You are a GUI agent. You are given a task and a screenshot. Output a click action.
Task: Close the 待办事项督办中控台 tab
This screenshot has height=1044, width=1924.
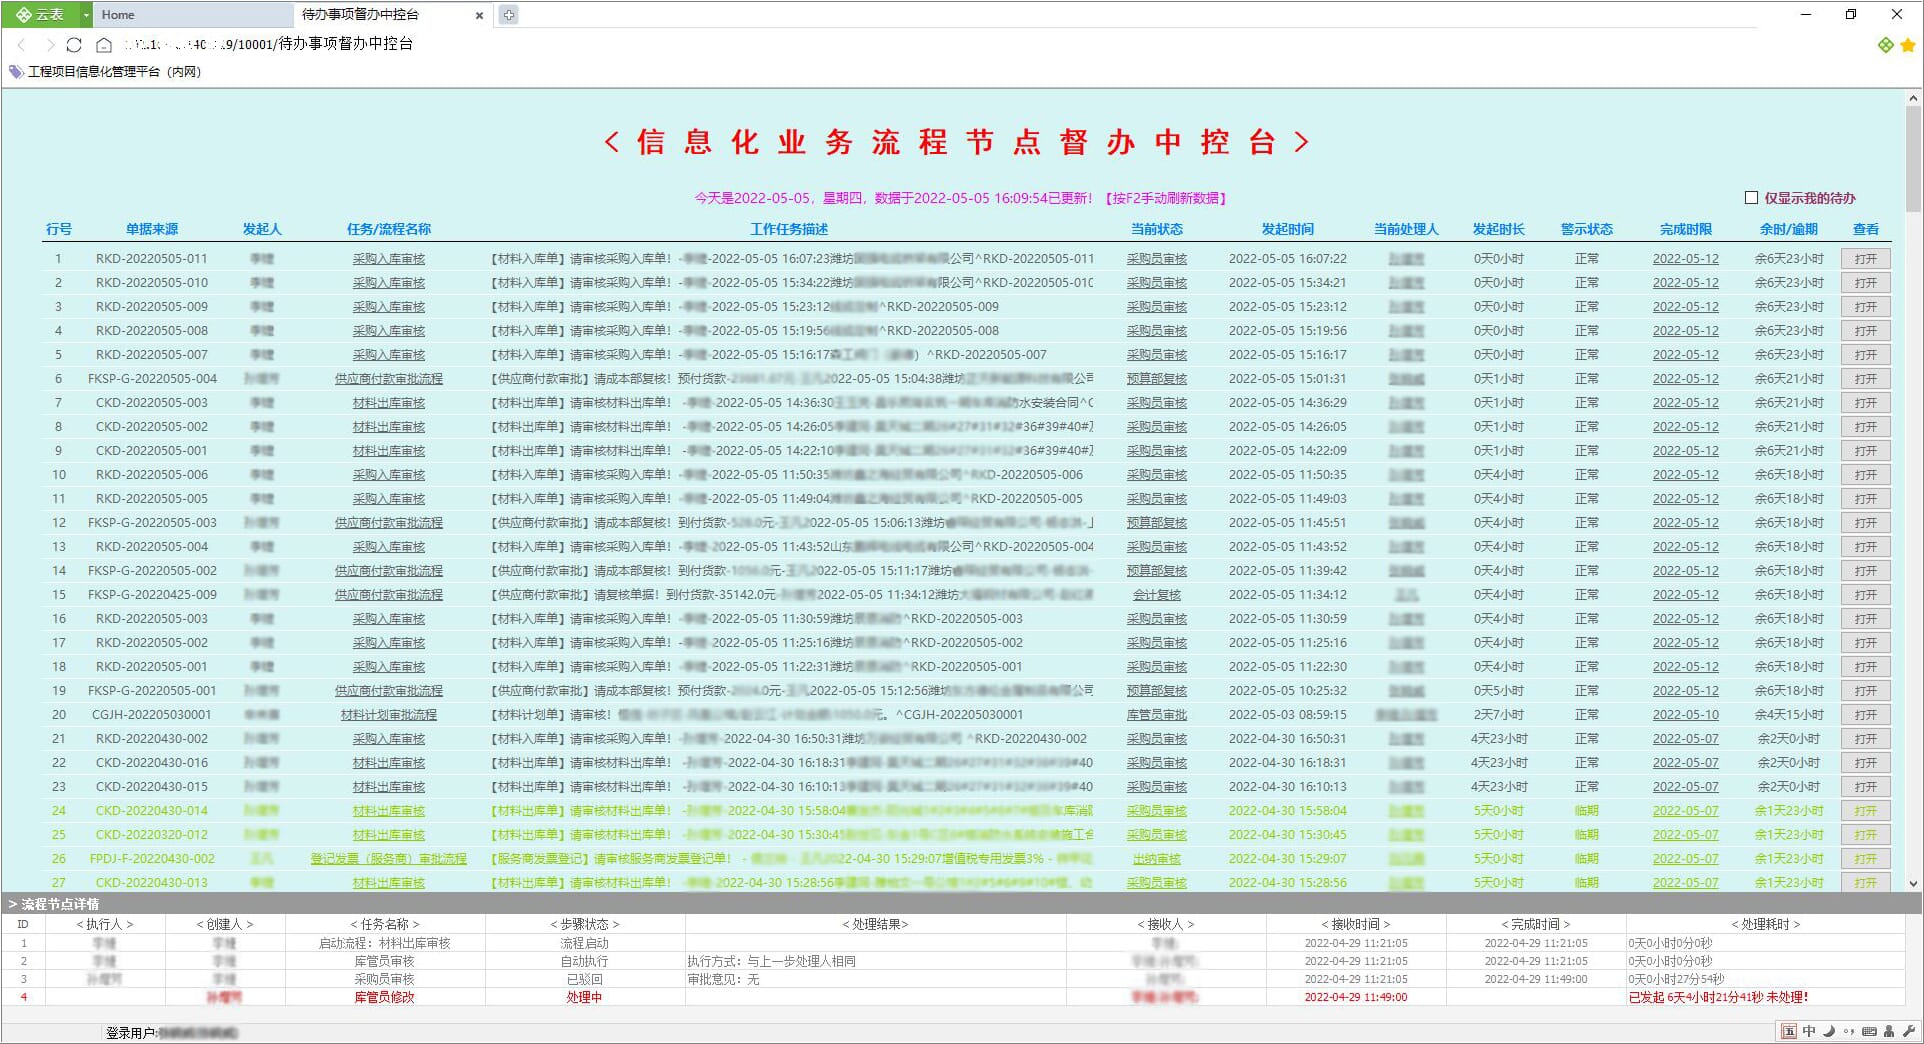point(479,15)
